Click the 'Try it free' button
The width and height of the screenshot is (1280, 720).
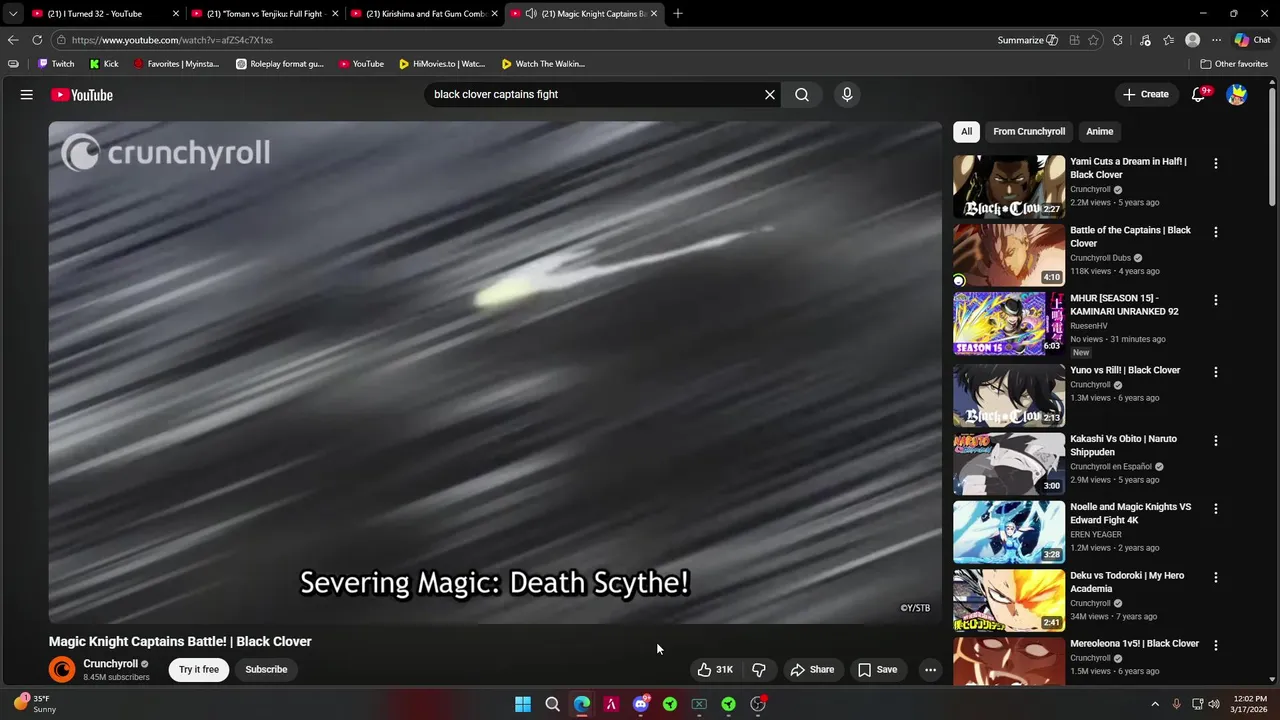tap(199, 670)
